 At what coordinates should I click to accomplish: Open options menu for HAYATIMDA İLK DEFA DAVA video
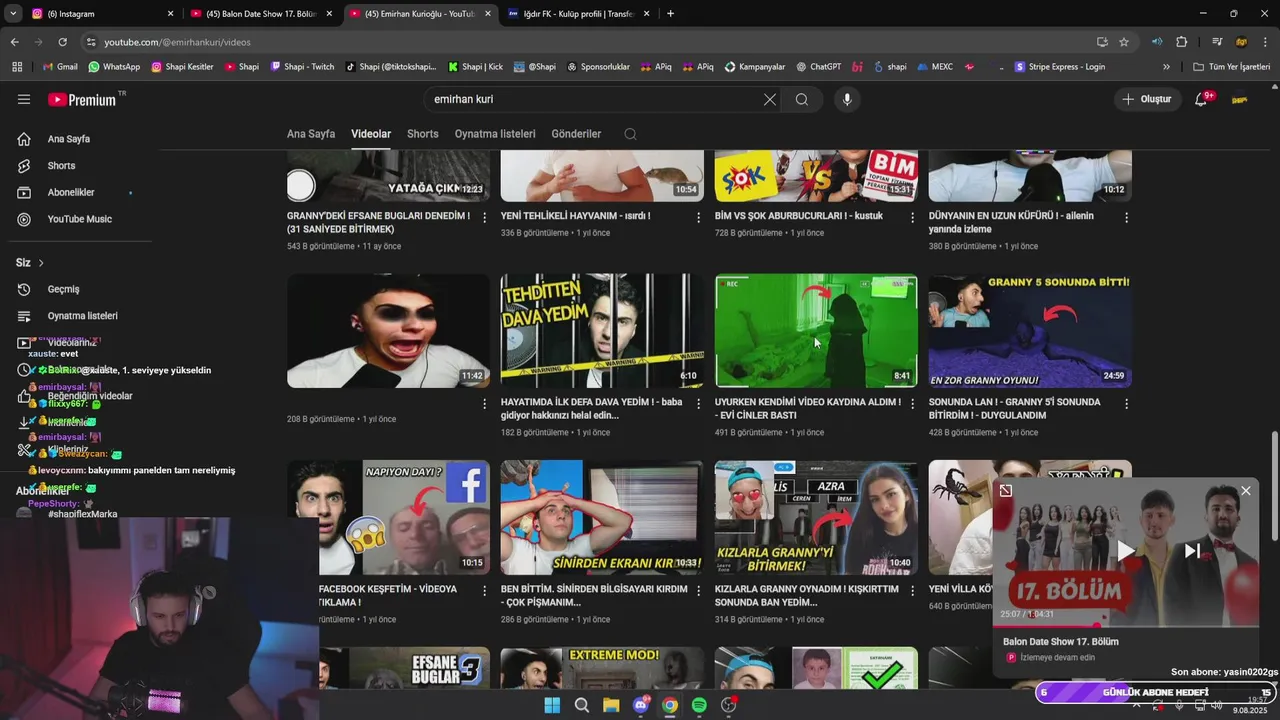[x=698, y=404]
